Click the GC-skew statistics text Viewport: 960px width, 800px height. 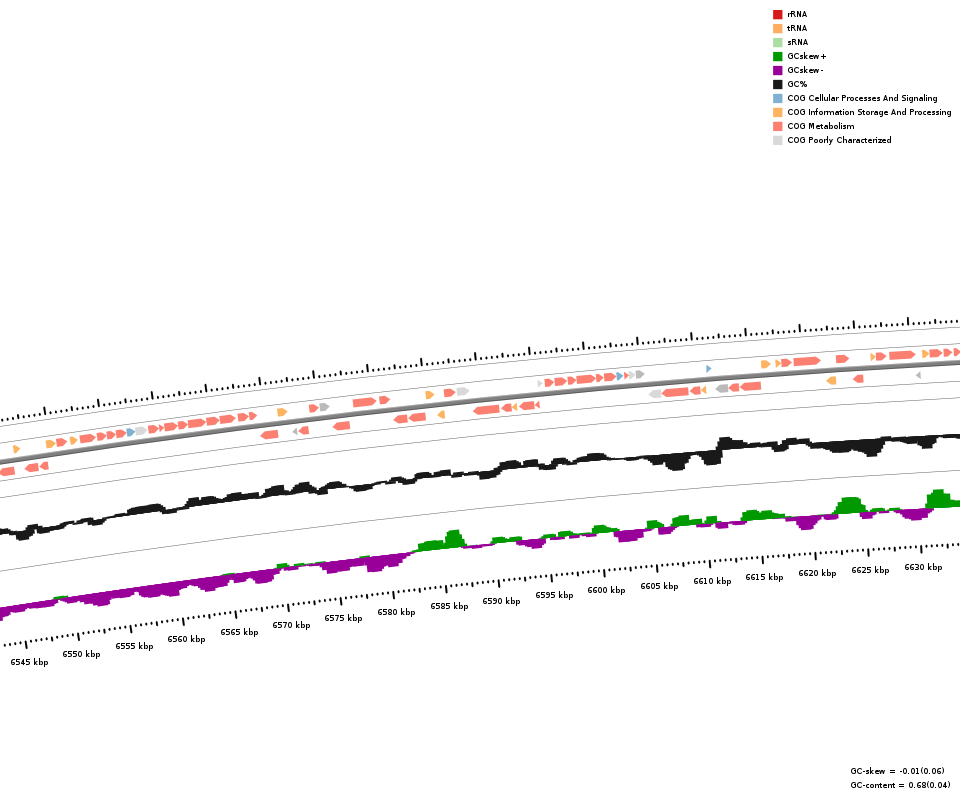897,771
